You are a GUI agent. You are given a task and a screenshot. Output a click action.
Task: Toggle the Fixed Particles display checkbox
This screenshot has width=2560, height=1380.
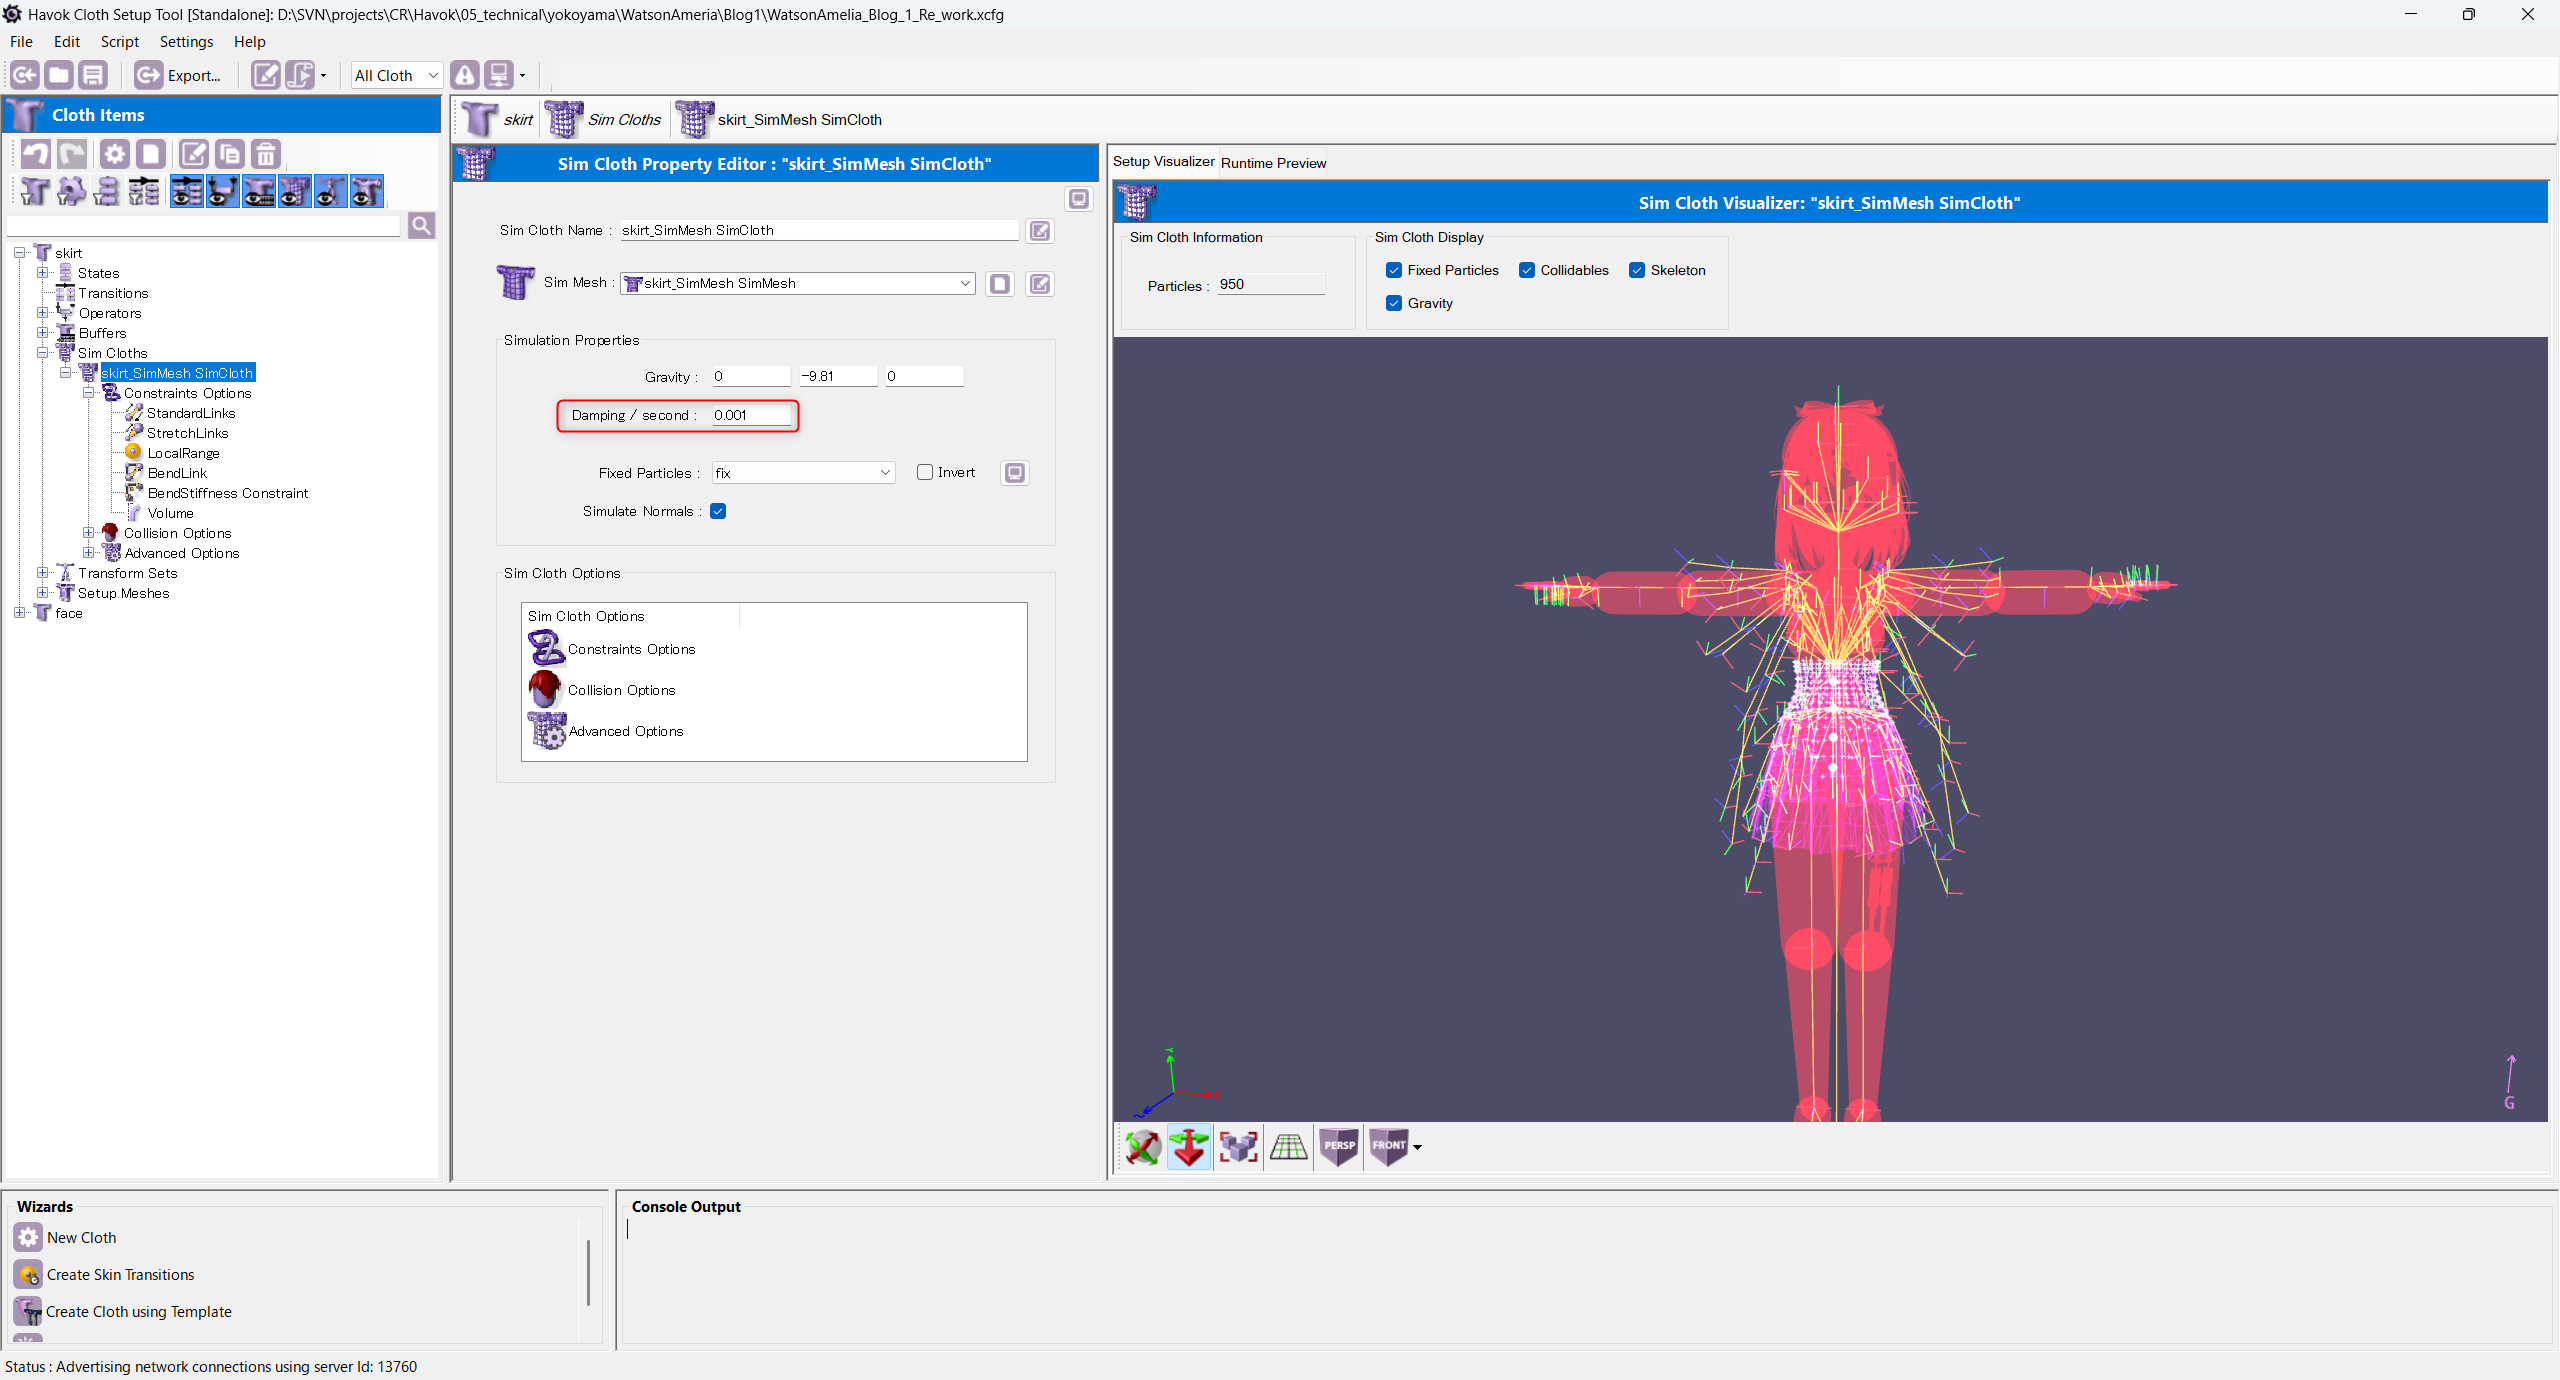1394,270
